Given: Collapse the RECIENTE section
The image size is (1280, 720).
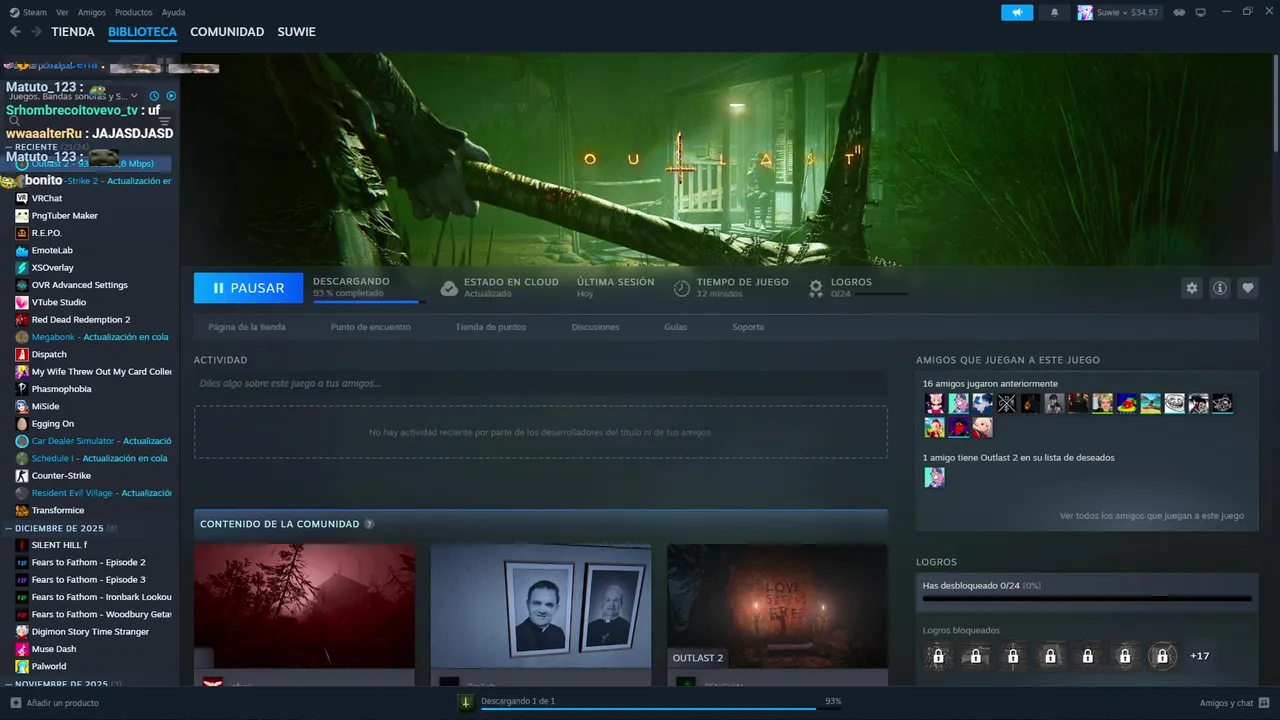Looking at the screenshot, I should [9, 147].
